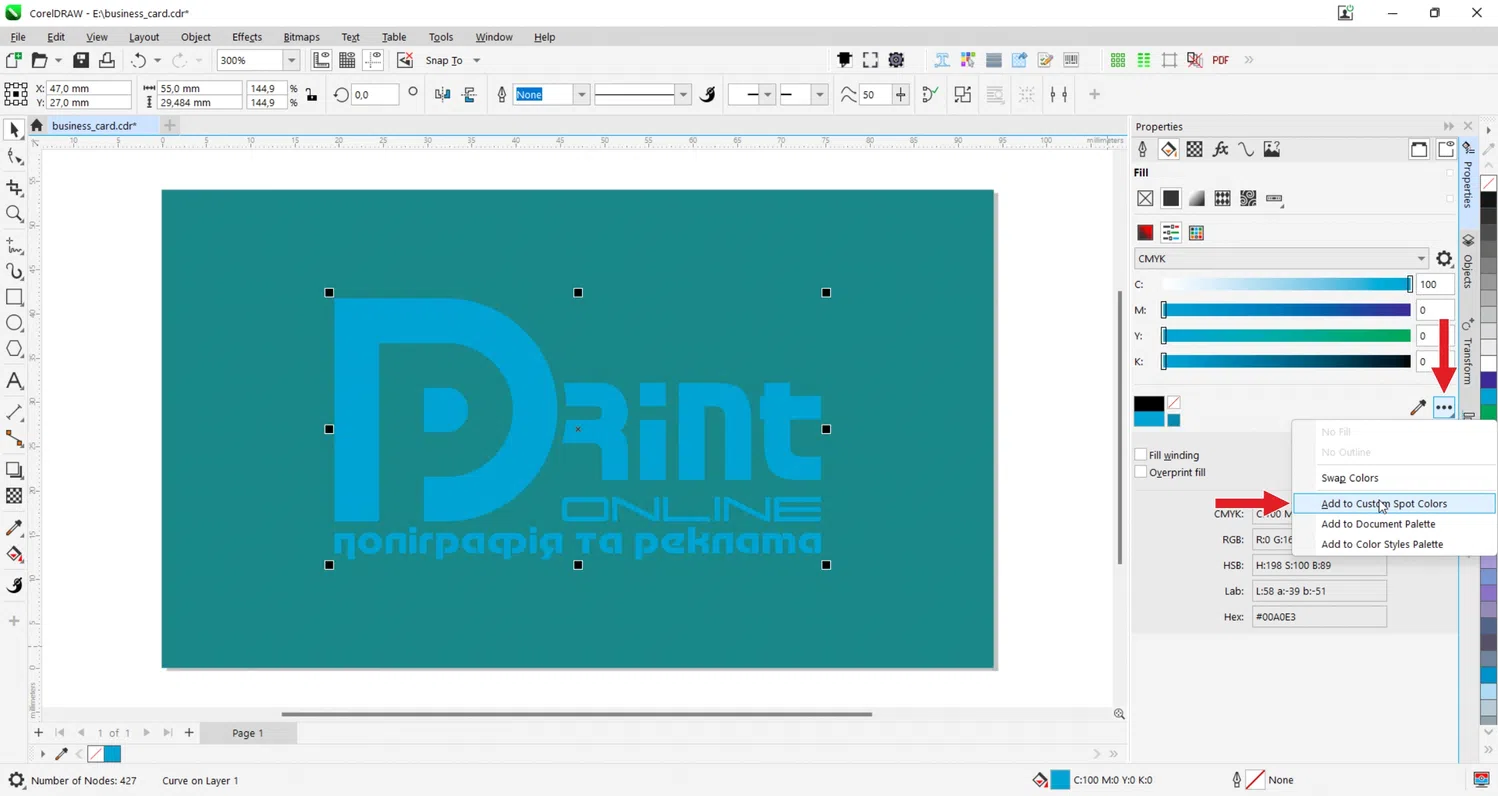The width and height of the screenshot is (1498, 796).
Task: Open the Layout menu
Action: pos(144,37)
